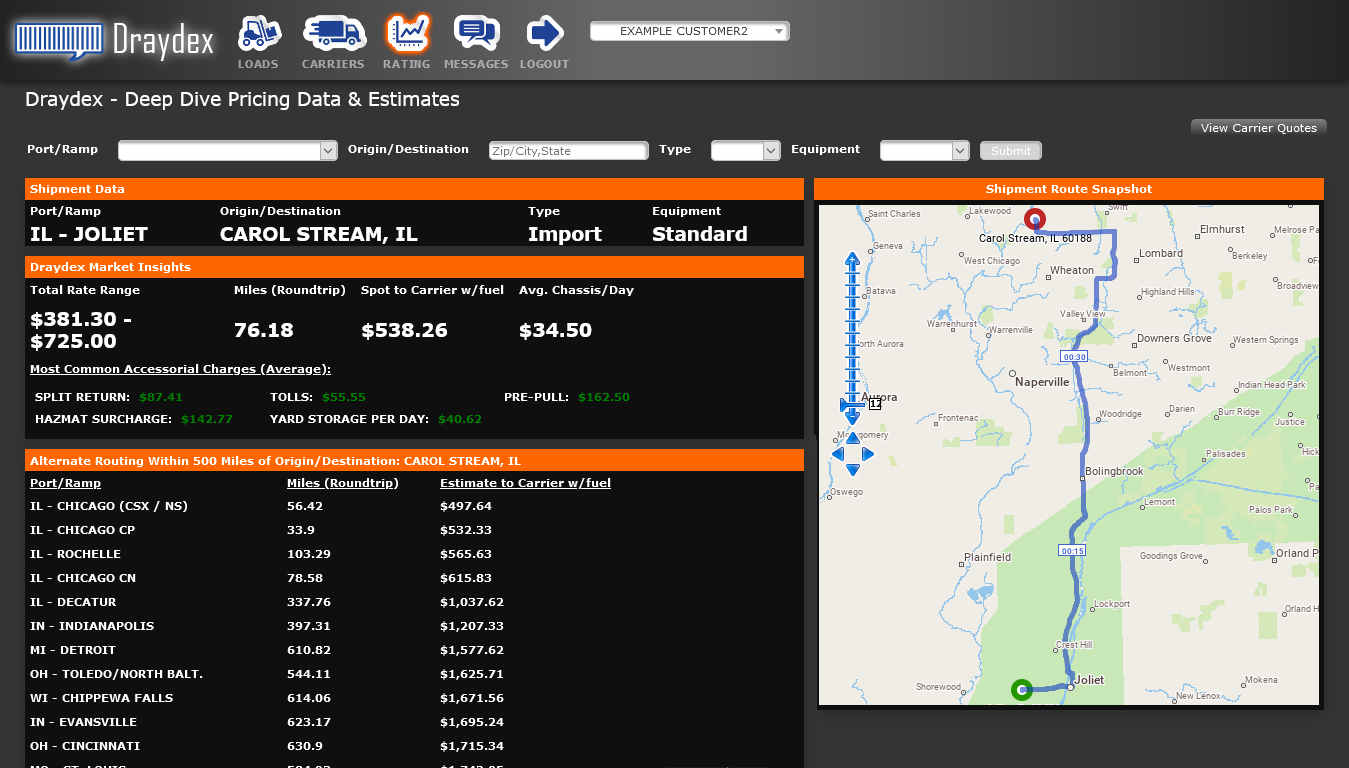Select the IL - DECATUR row
Screen dimensions: 1349x768
(x=414, y=602)
